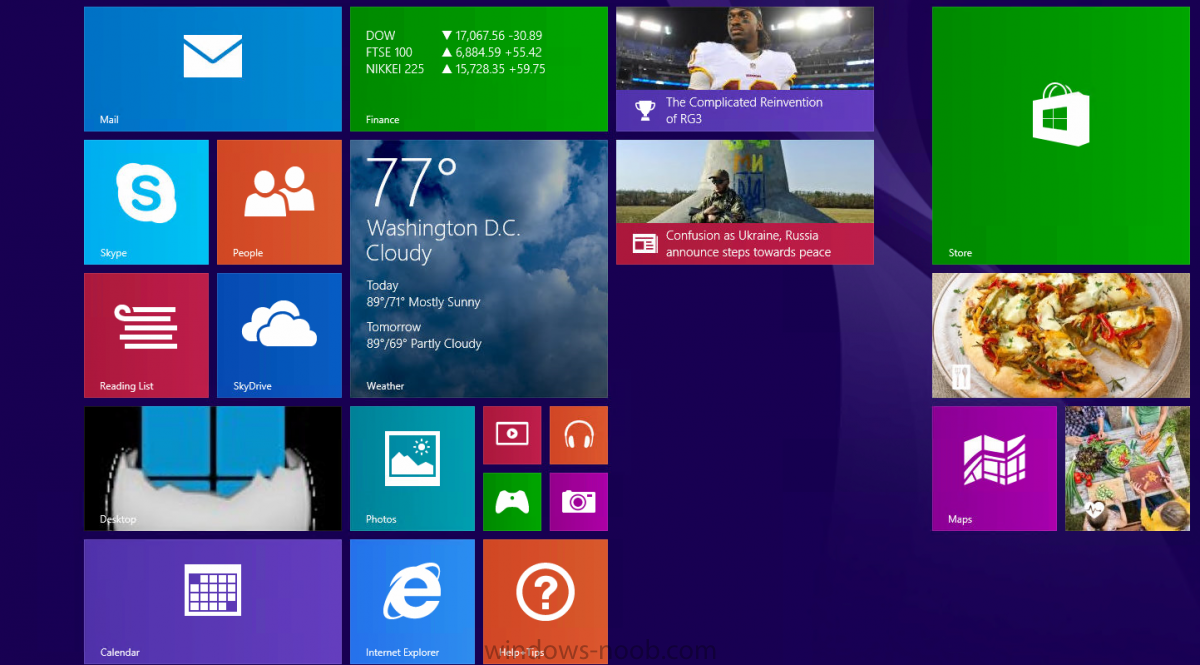Click the trophy icon on sports tile

(x=645, y=110)
